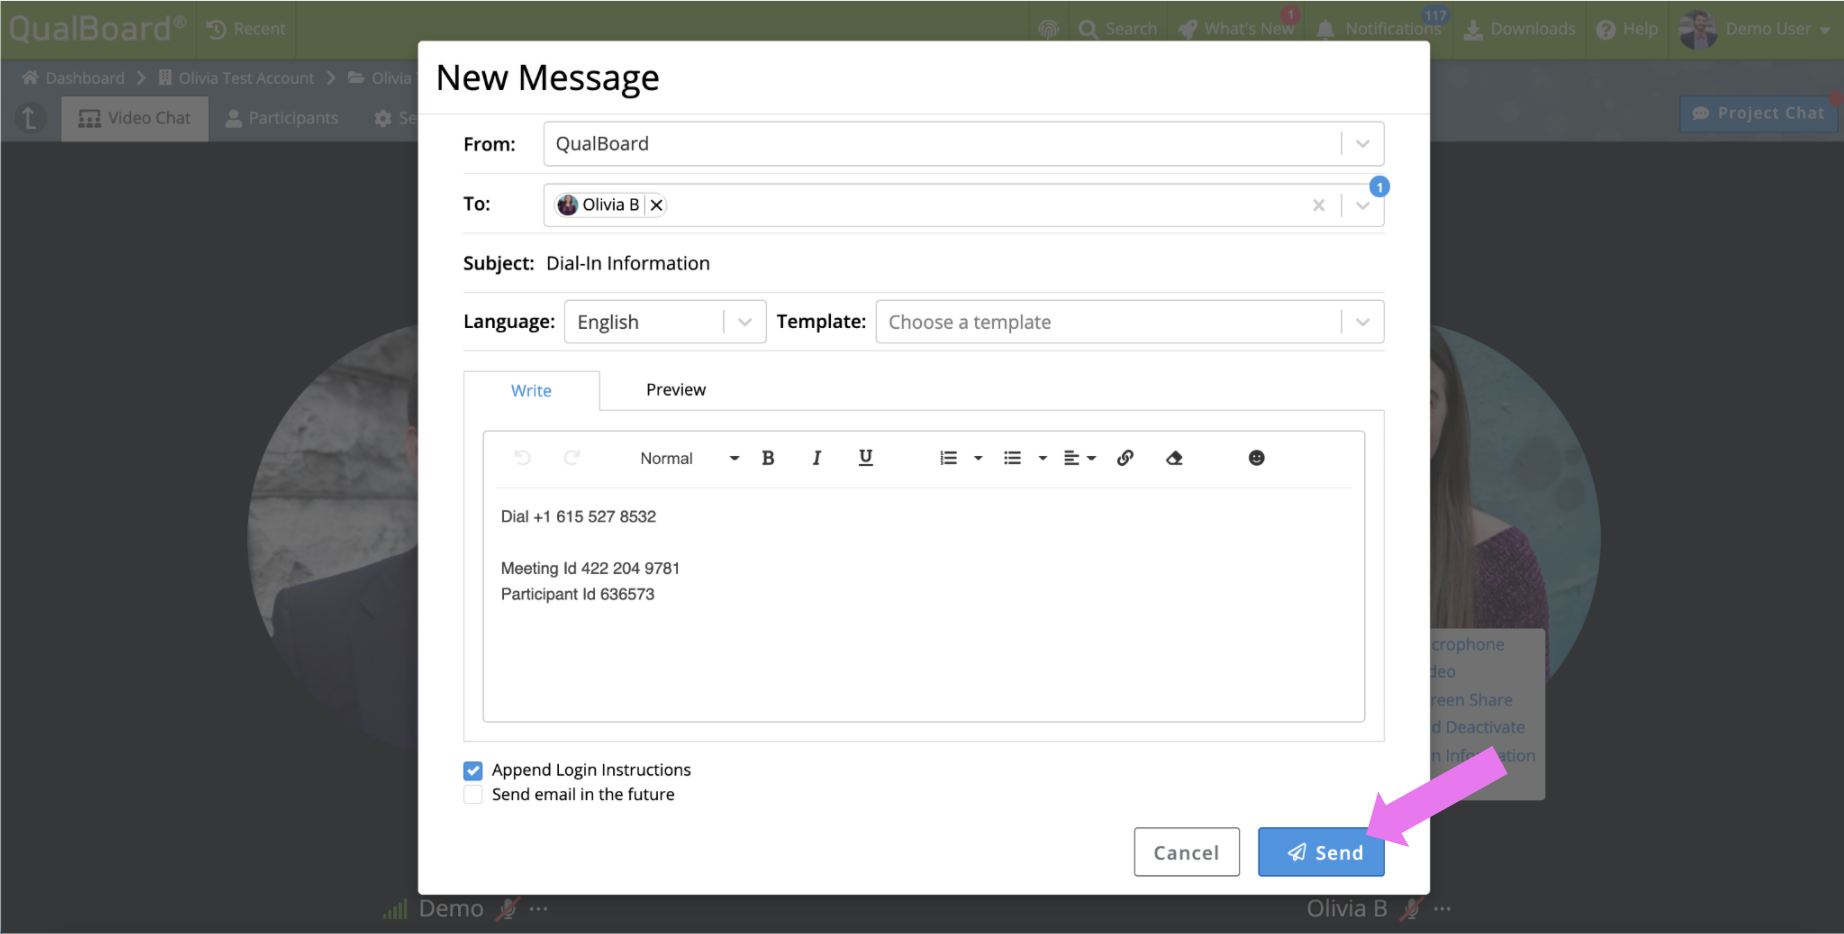Apply underline formatting to the message
The image size is (1844, 934).
tap(866, 458)
